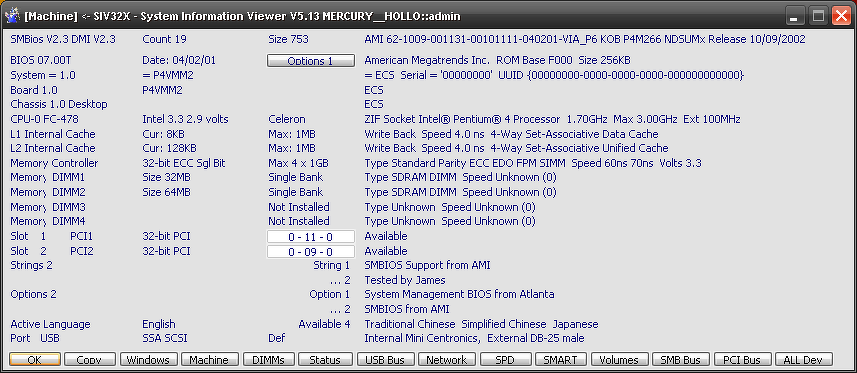This screenshot has height=373, width=857.
Task: Click the SIV application icon in title bar
Action: click(12, 16)
